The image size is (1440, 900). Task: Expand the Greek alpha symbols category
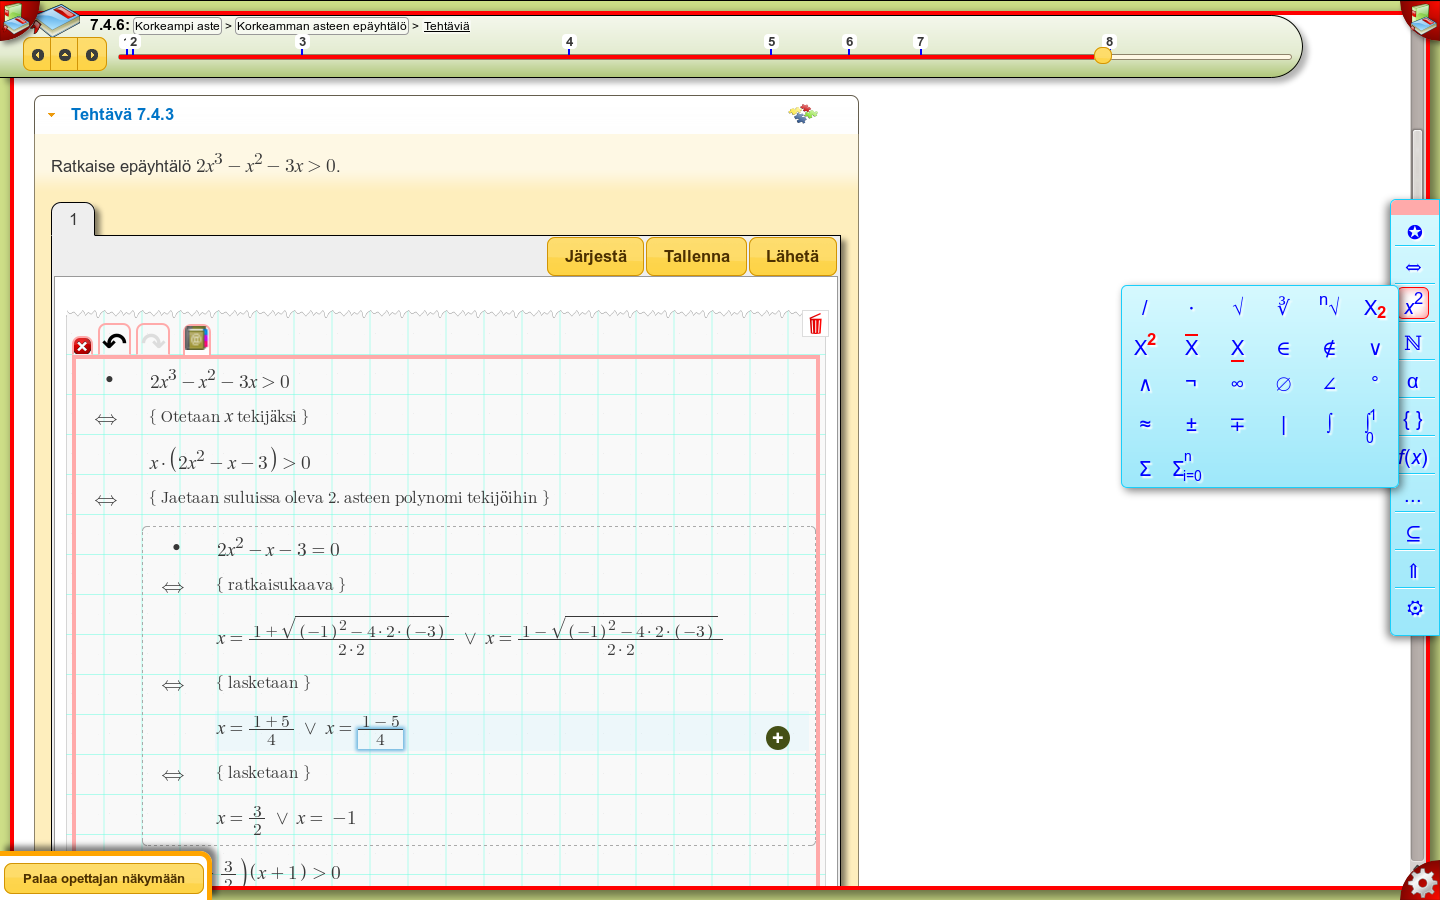click(1413, 381)
